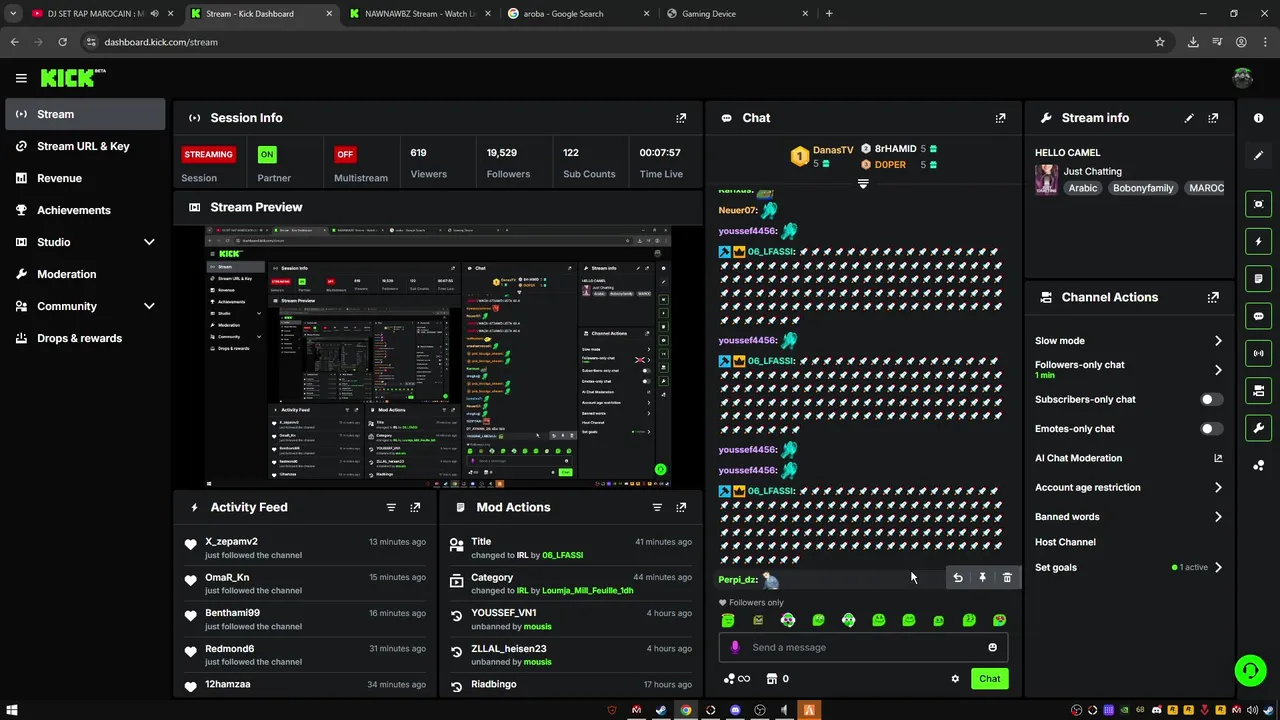Pin the Perpi_dz chat message
1280x720 pixels.
click(x=982, y=578)
